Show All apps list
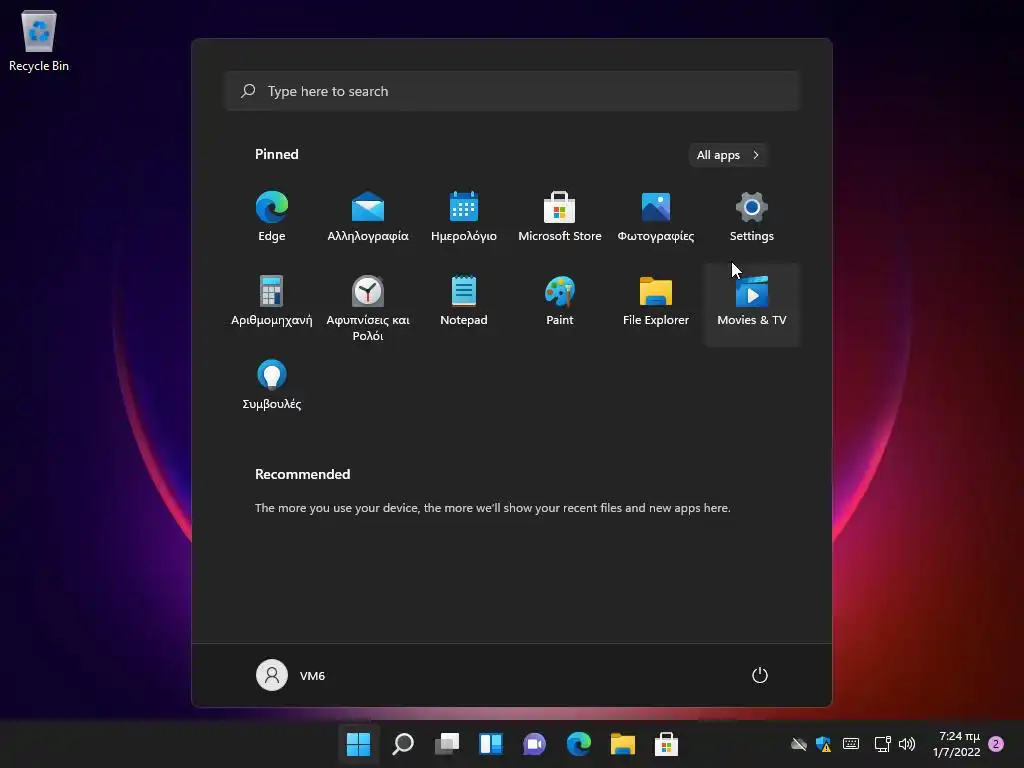Viewport: 1024px width, 768px height. [728, 155]
